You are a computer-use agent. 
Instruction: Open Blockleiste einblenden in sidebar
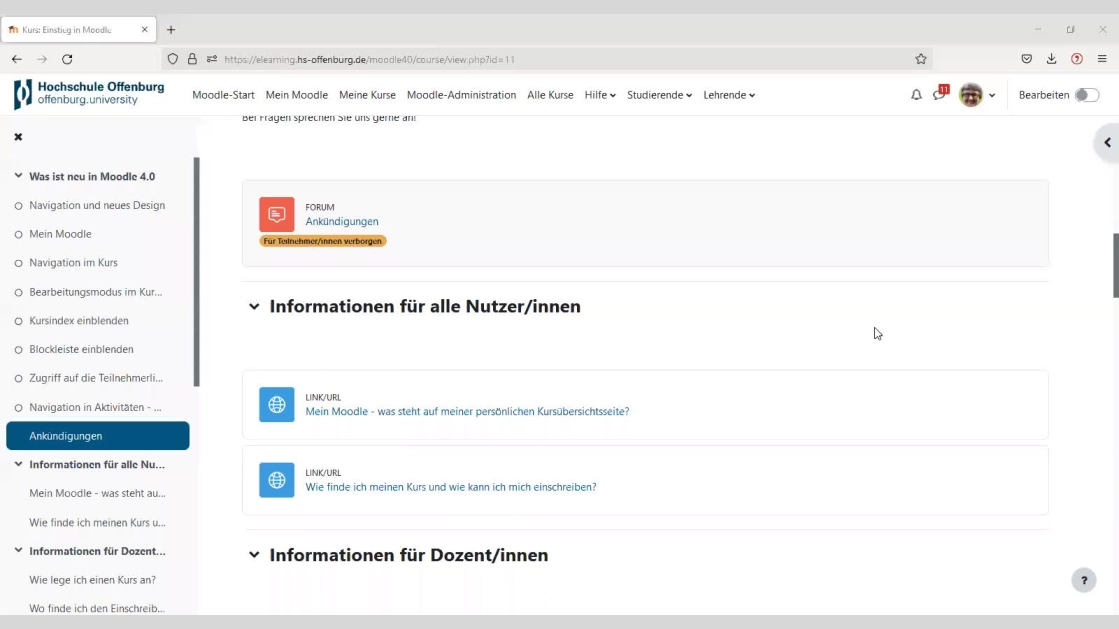click(x=81, y=349)
